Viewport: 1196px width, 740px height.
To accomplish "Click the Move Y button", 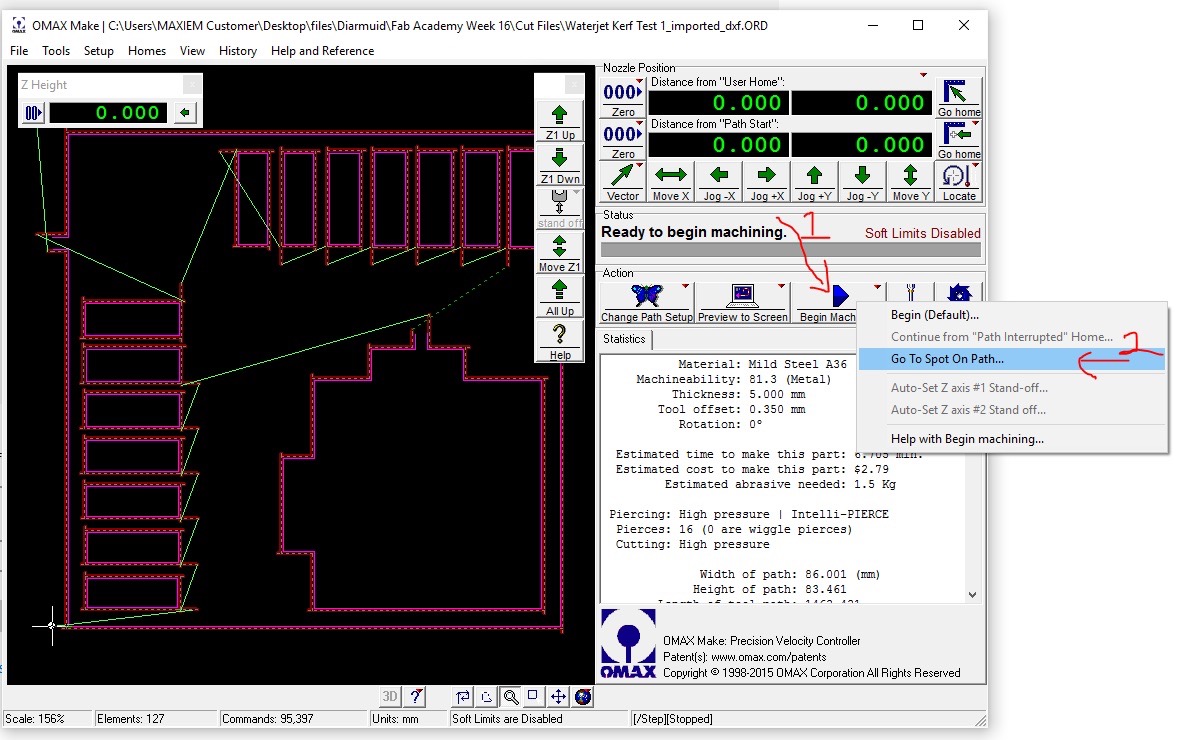I will [911, 182].
